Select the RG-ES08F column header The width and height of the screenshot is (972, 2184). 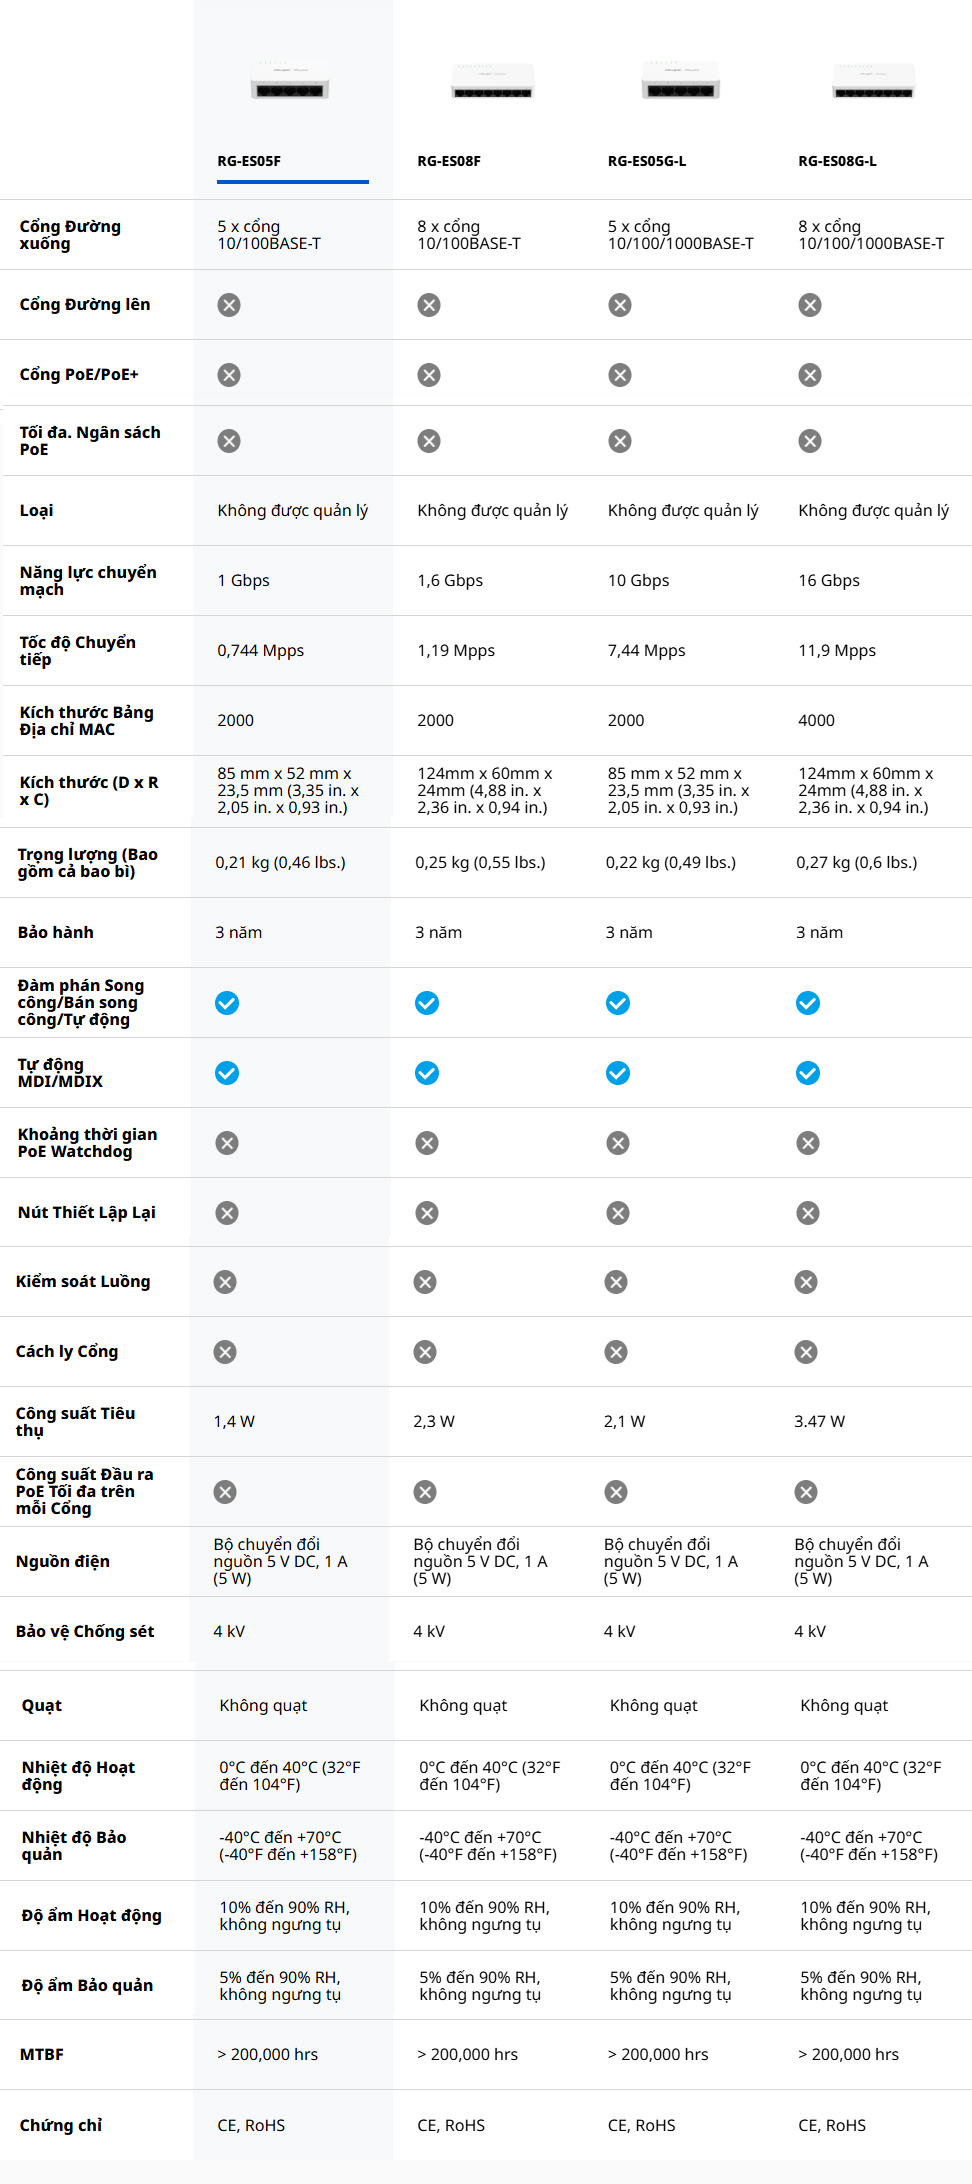(x=449, y=161)
